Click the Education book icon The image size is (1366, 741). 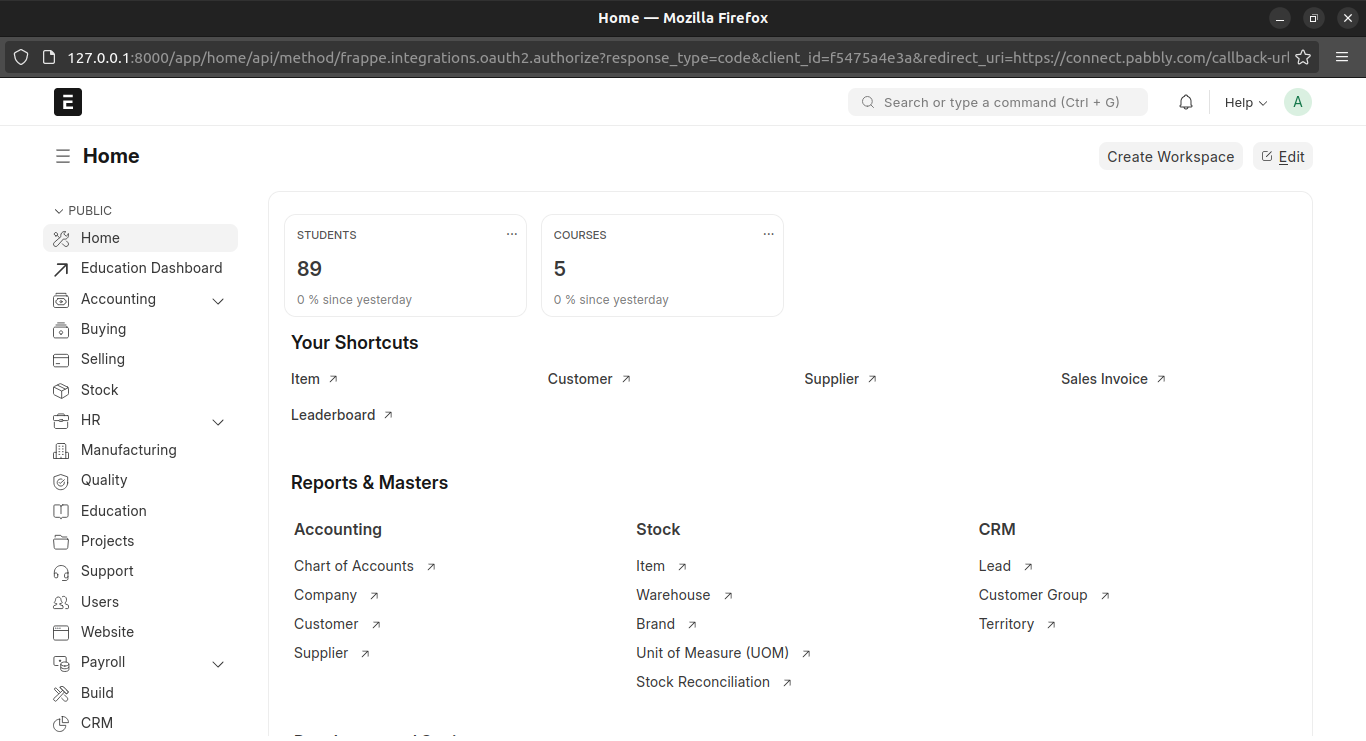pyautogui.click(x=61, y=511)
